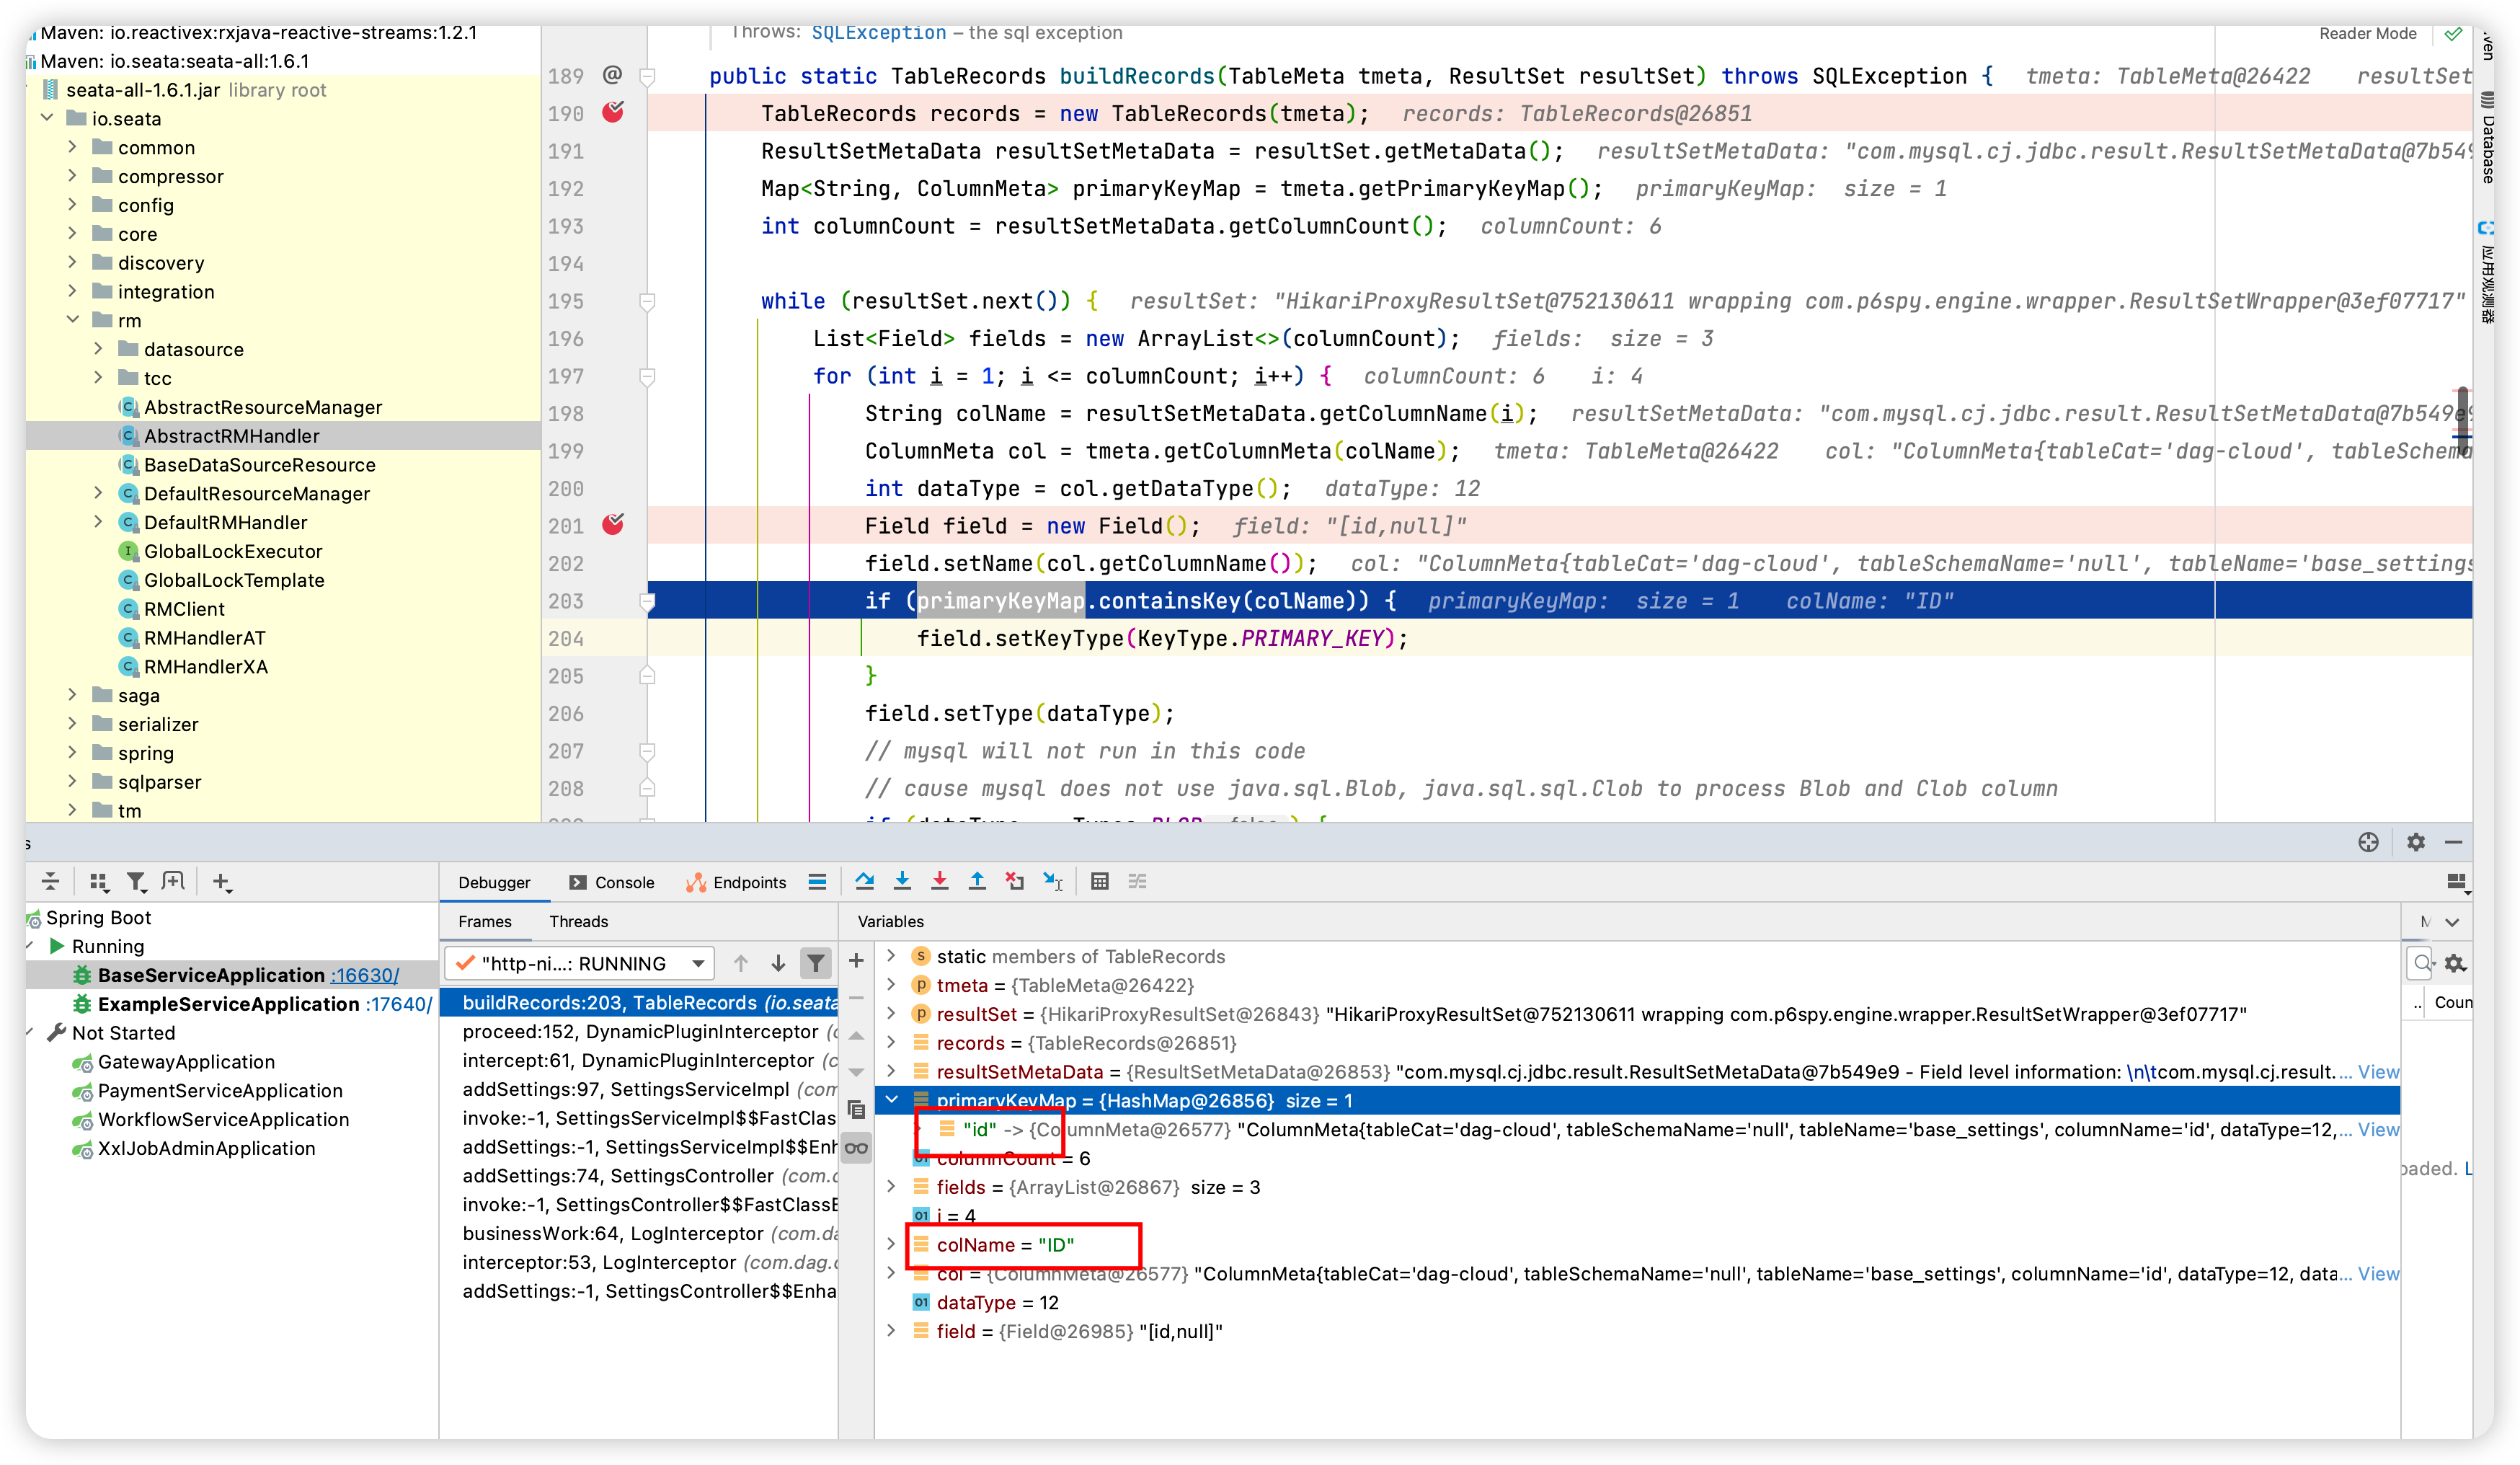
Task: Open BaseServiceApplication port 16630 link
Action: [x=364, y=975]
